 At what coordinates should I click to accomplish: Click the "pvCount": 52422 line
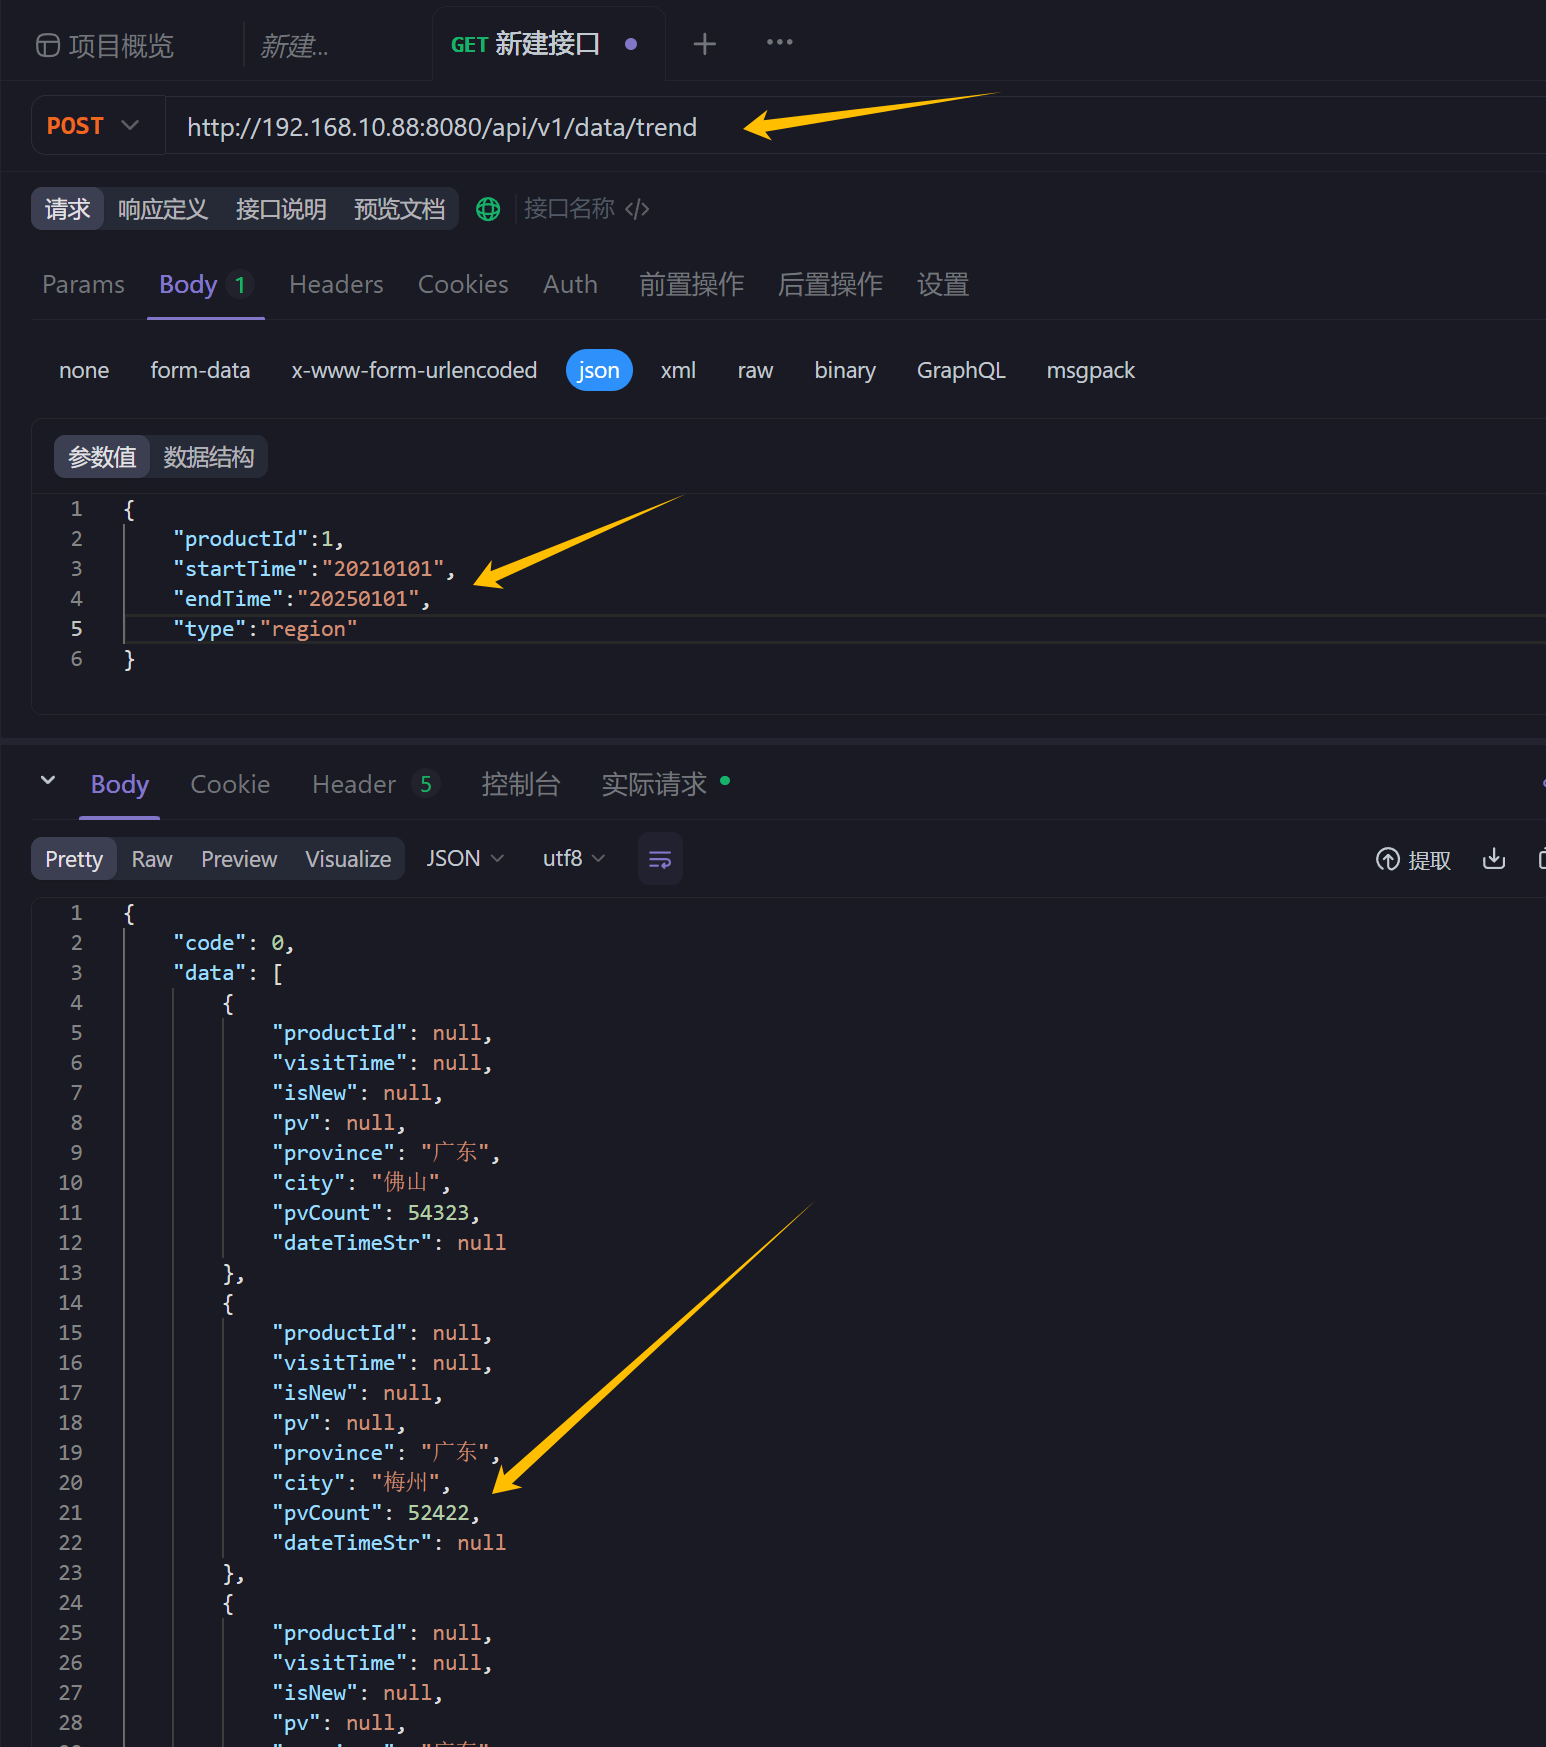click(x=376, y=1513)
